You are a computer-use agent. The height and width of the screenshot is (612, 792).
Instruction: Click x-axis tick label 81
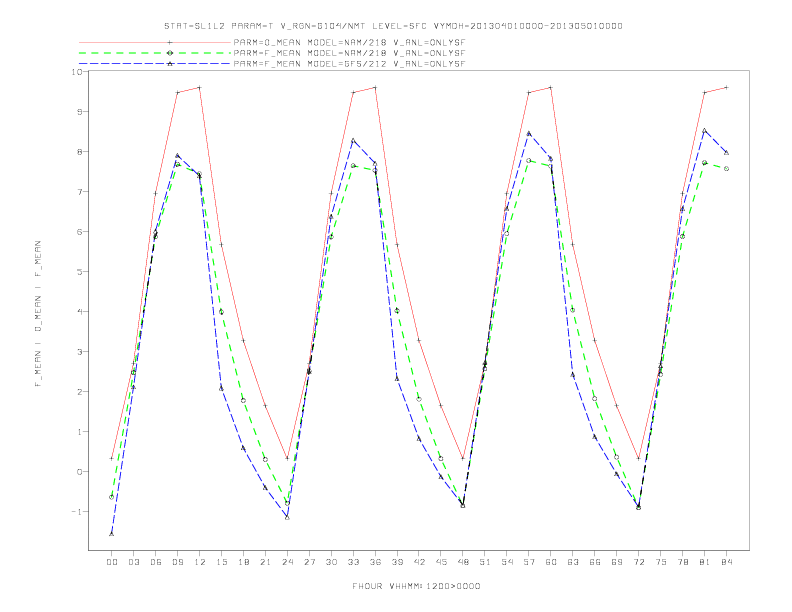tap(705, 562)
